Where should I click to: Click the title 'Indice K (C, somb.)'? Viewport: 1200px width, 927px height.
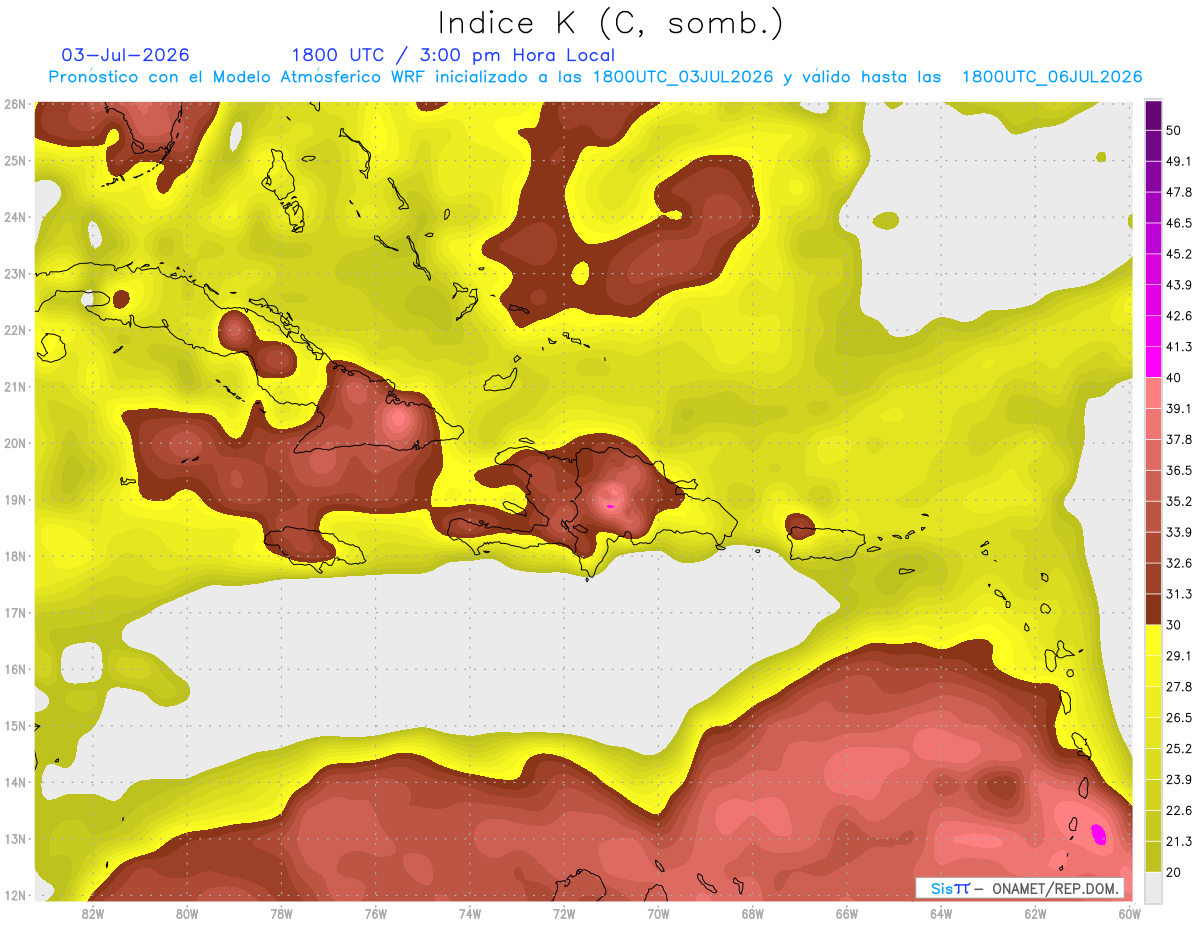point(611,23)
